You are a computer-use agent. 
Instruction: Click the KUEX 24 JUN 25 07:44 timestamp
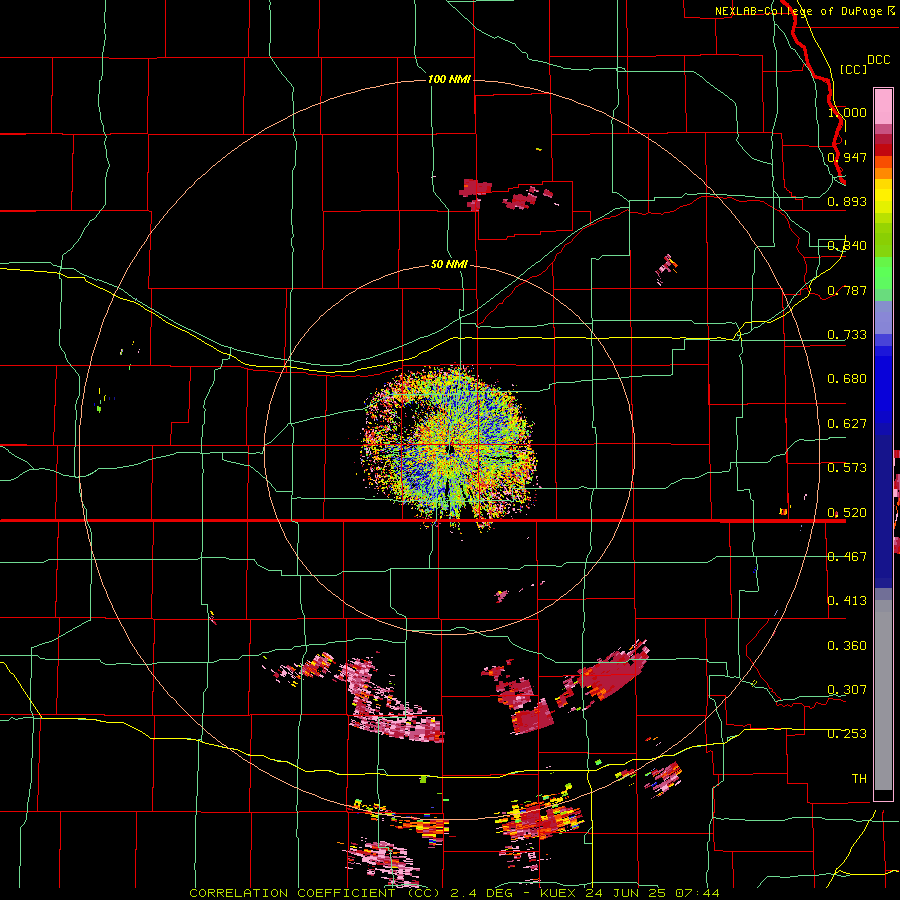[630, 893]
